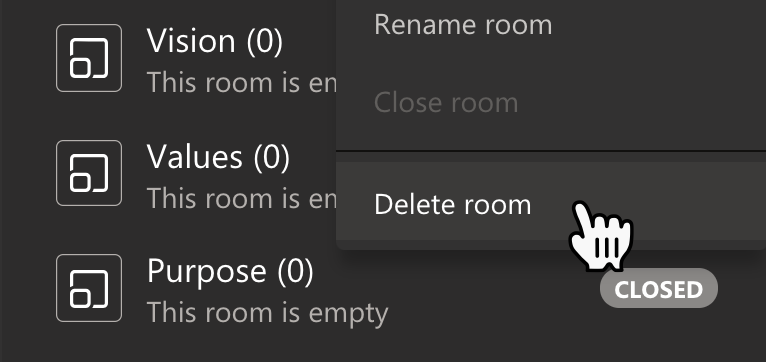766x362 pixels.
Task: Click the (0) participant count beside Values
Action: point(271,157)
